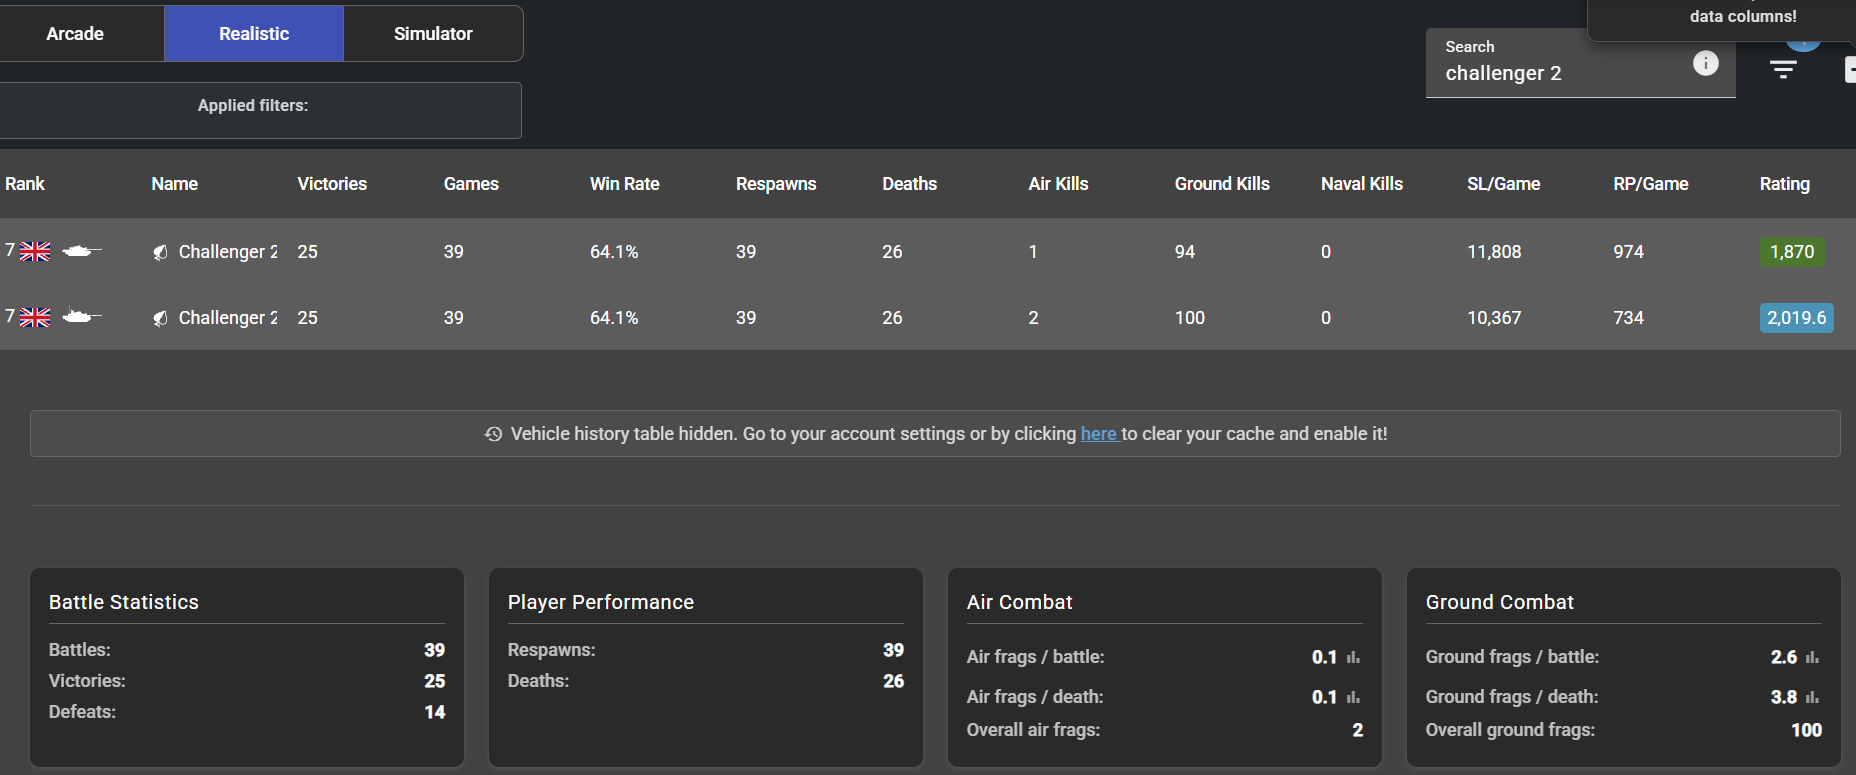Click the Battle Statistics card title
Screen dimensions: 1856x775
(124, 602)
